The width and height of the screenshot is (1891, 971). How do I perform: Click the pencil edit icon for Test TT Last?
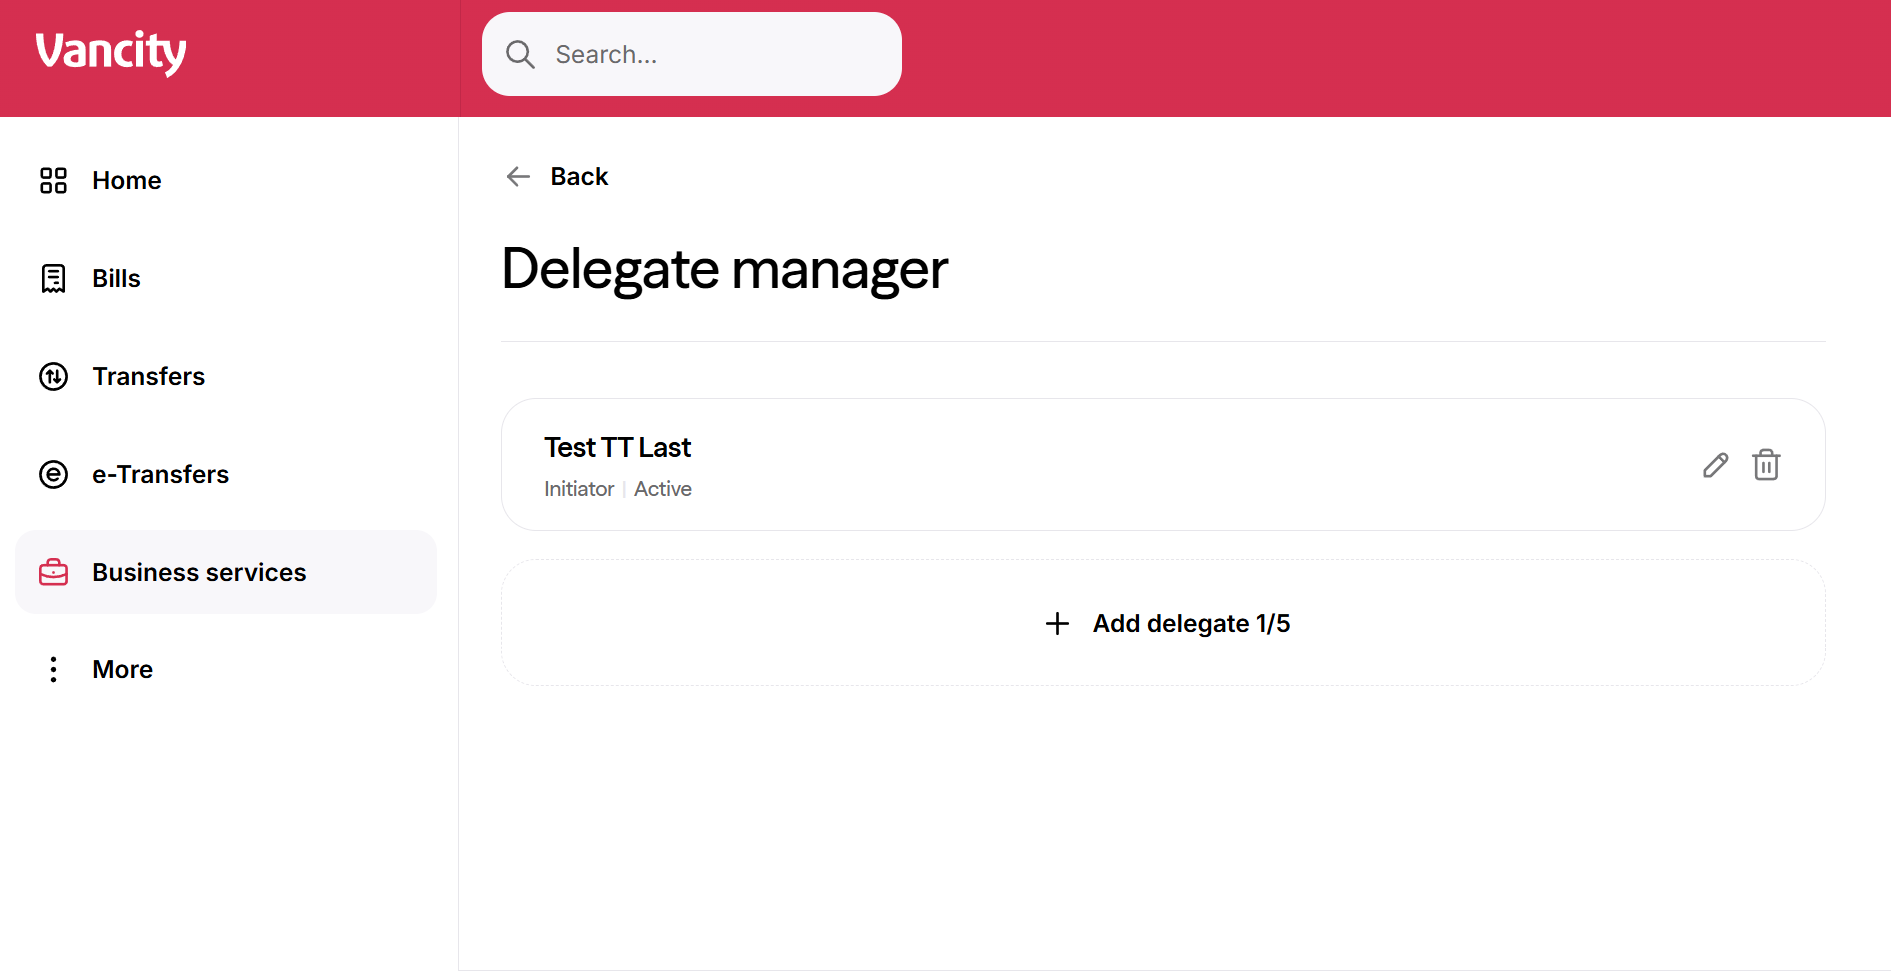[1715, 465]
